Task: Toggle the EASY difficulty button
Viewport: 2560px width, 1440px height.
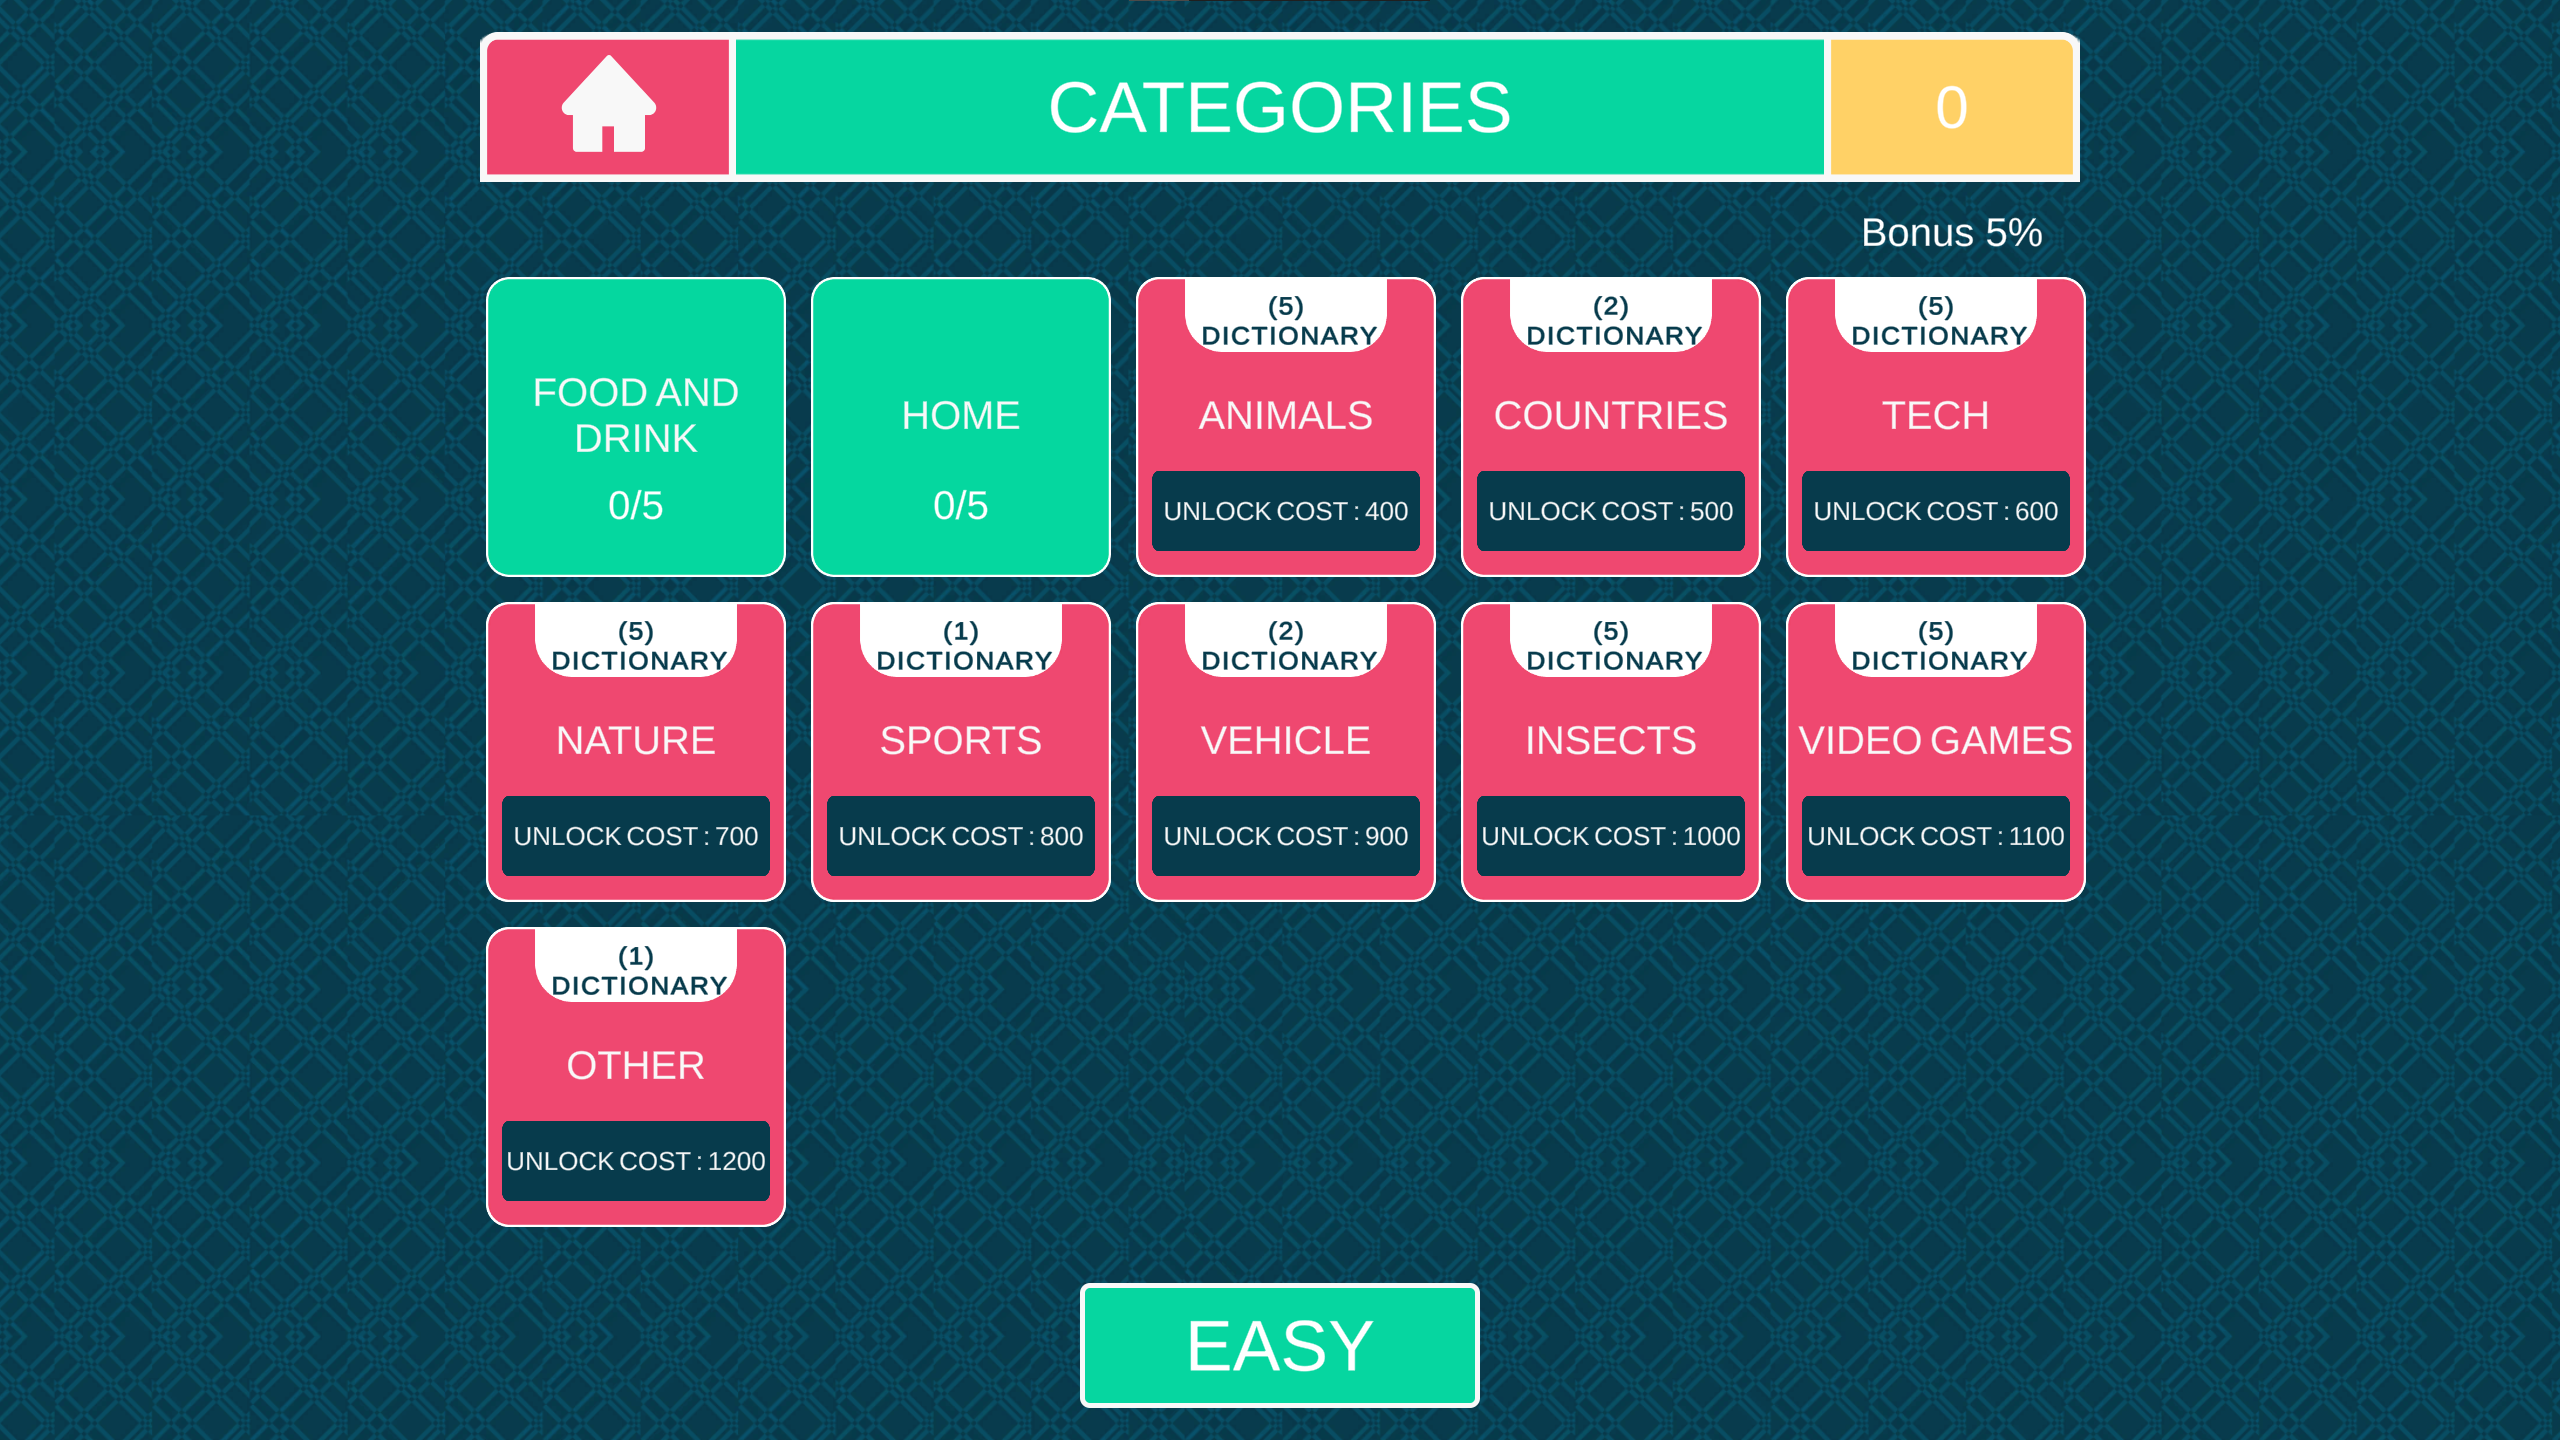Action: coord(1279,1345)
